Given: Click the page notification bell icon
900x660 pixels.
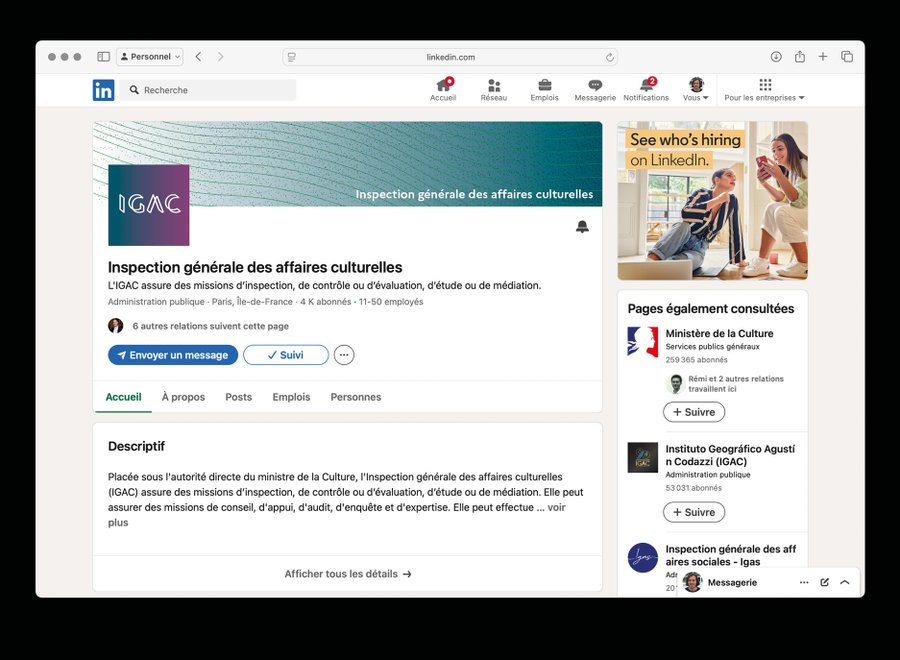Looking at the screenshot, I should click(x=582, y=227).
